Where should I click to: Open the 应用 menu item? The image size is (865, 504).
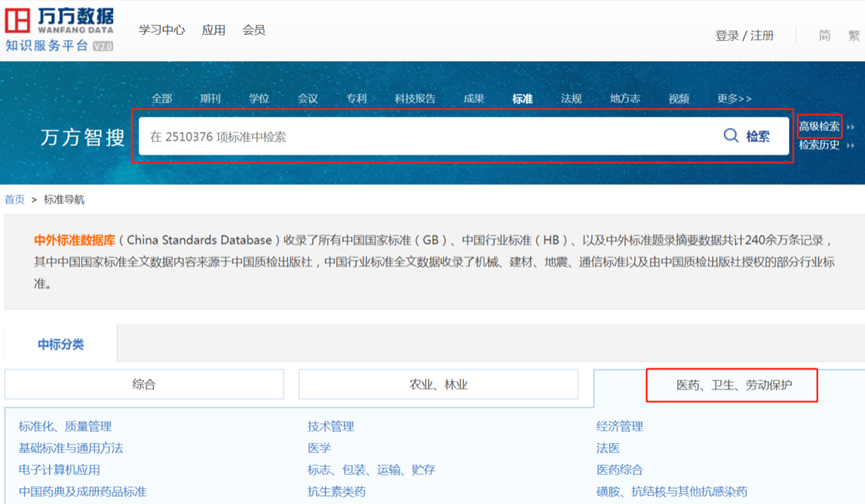tap(213, 30)
